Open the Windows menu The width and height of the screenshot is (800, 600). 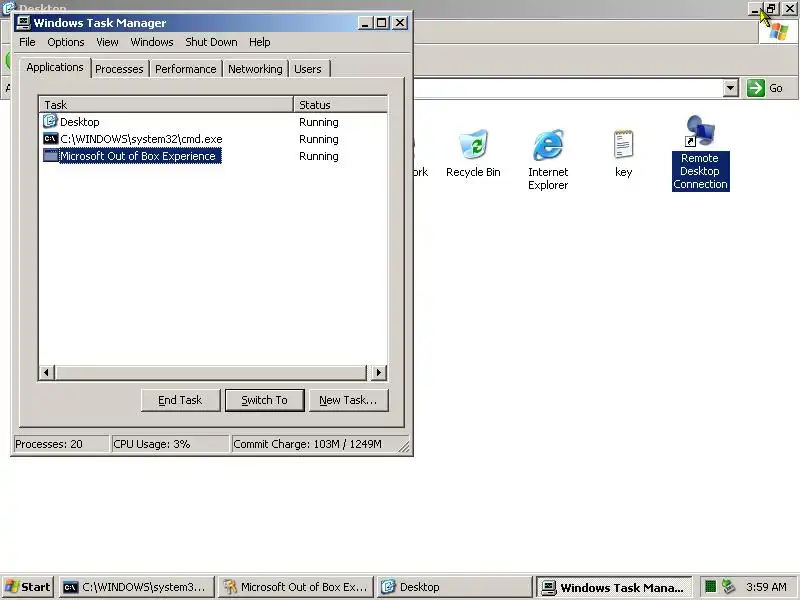pyautogui.click(x=152, y=42)
